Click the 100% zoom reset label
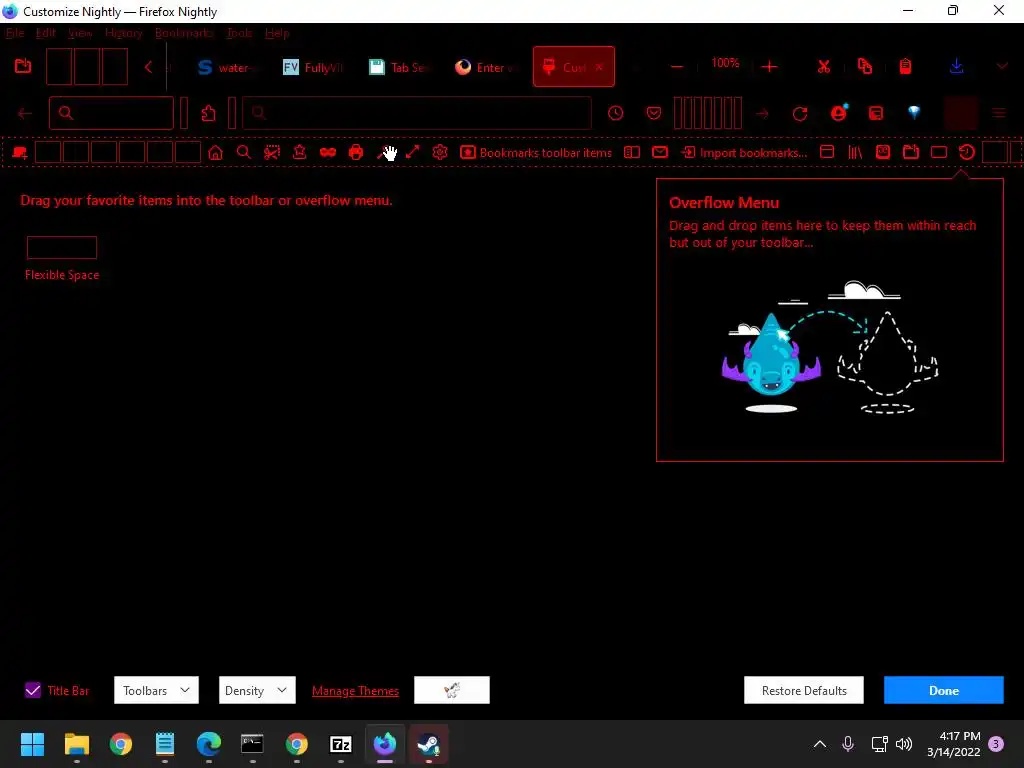Viewport: 1024px width, 768px height. [x=725, y=63]
